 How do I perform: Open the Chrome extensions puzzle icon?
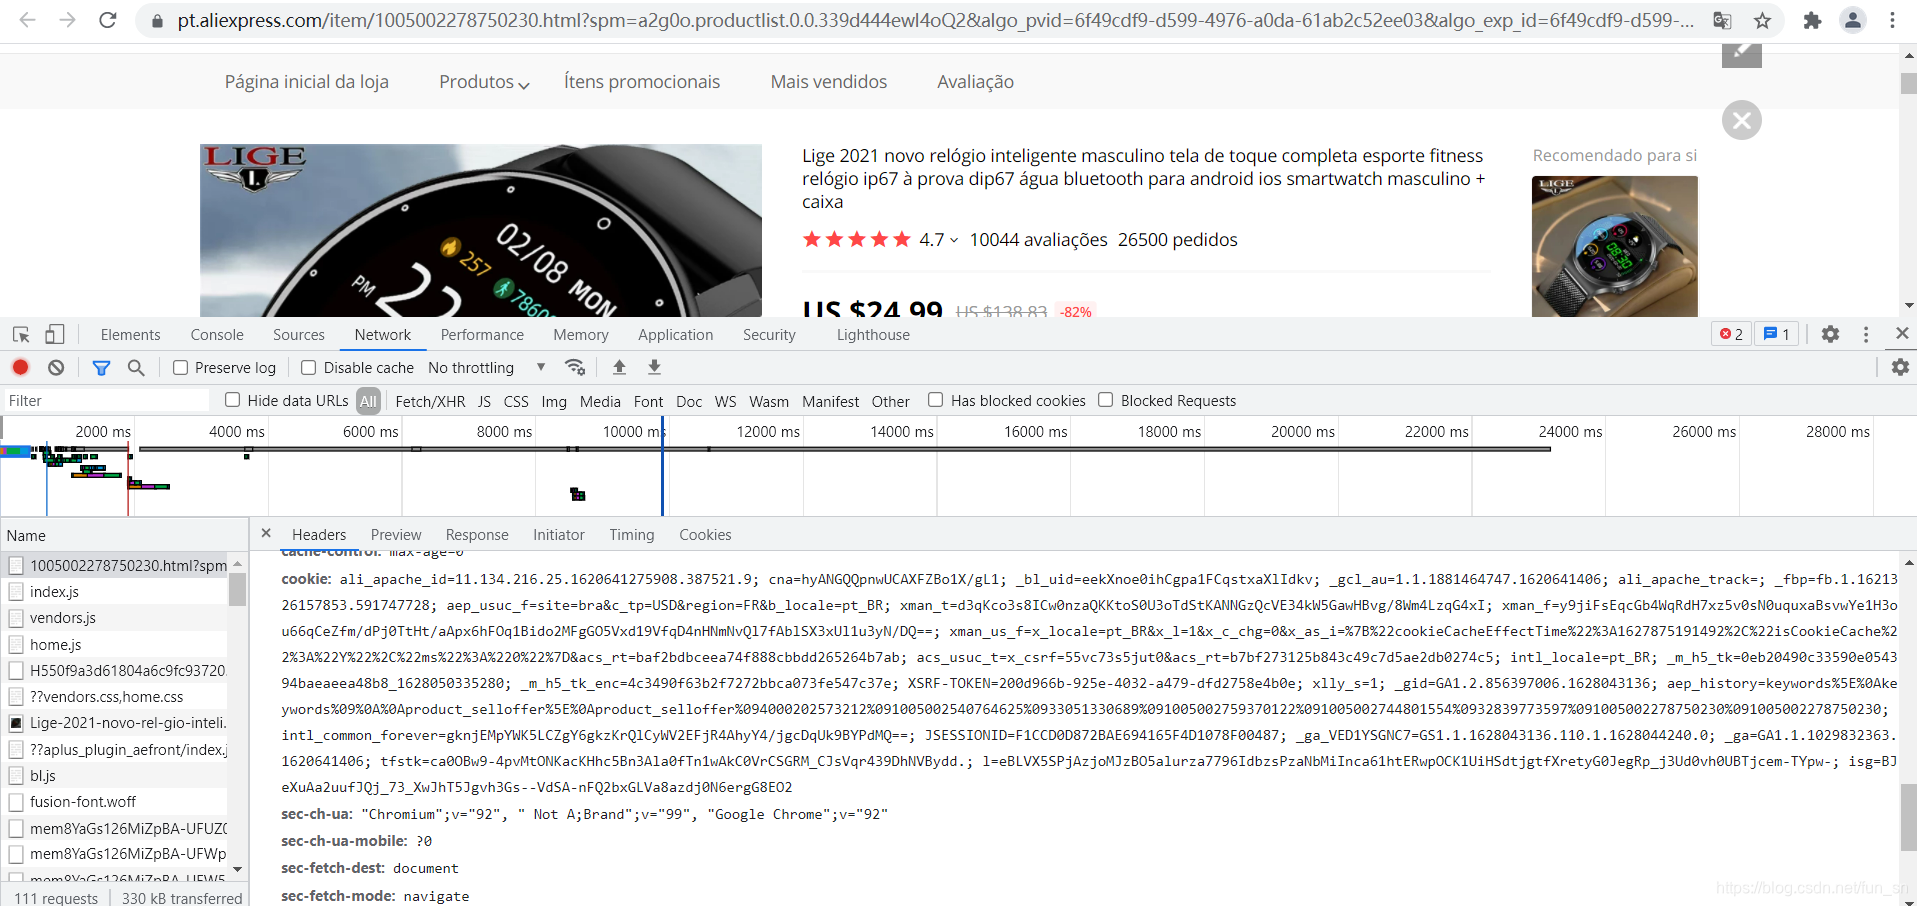coord(1812,20)
